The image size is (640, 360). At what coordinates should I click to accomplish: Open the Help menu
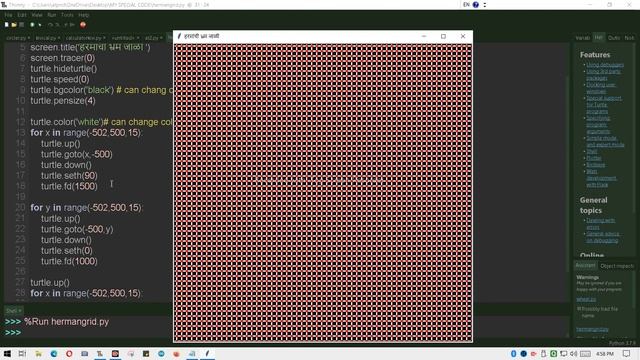84,15
